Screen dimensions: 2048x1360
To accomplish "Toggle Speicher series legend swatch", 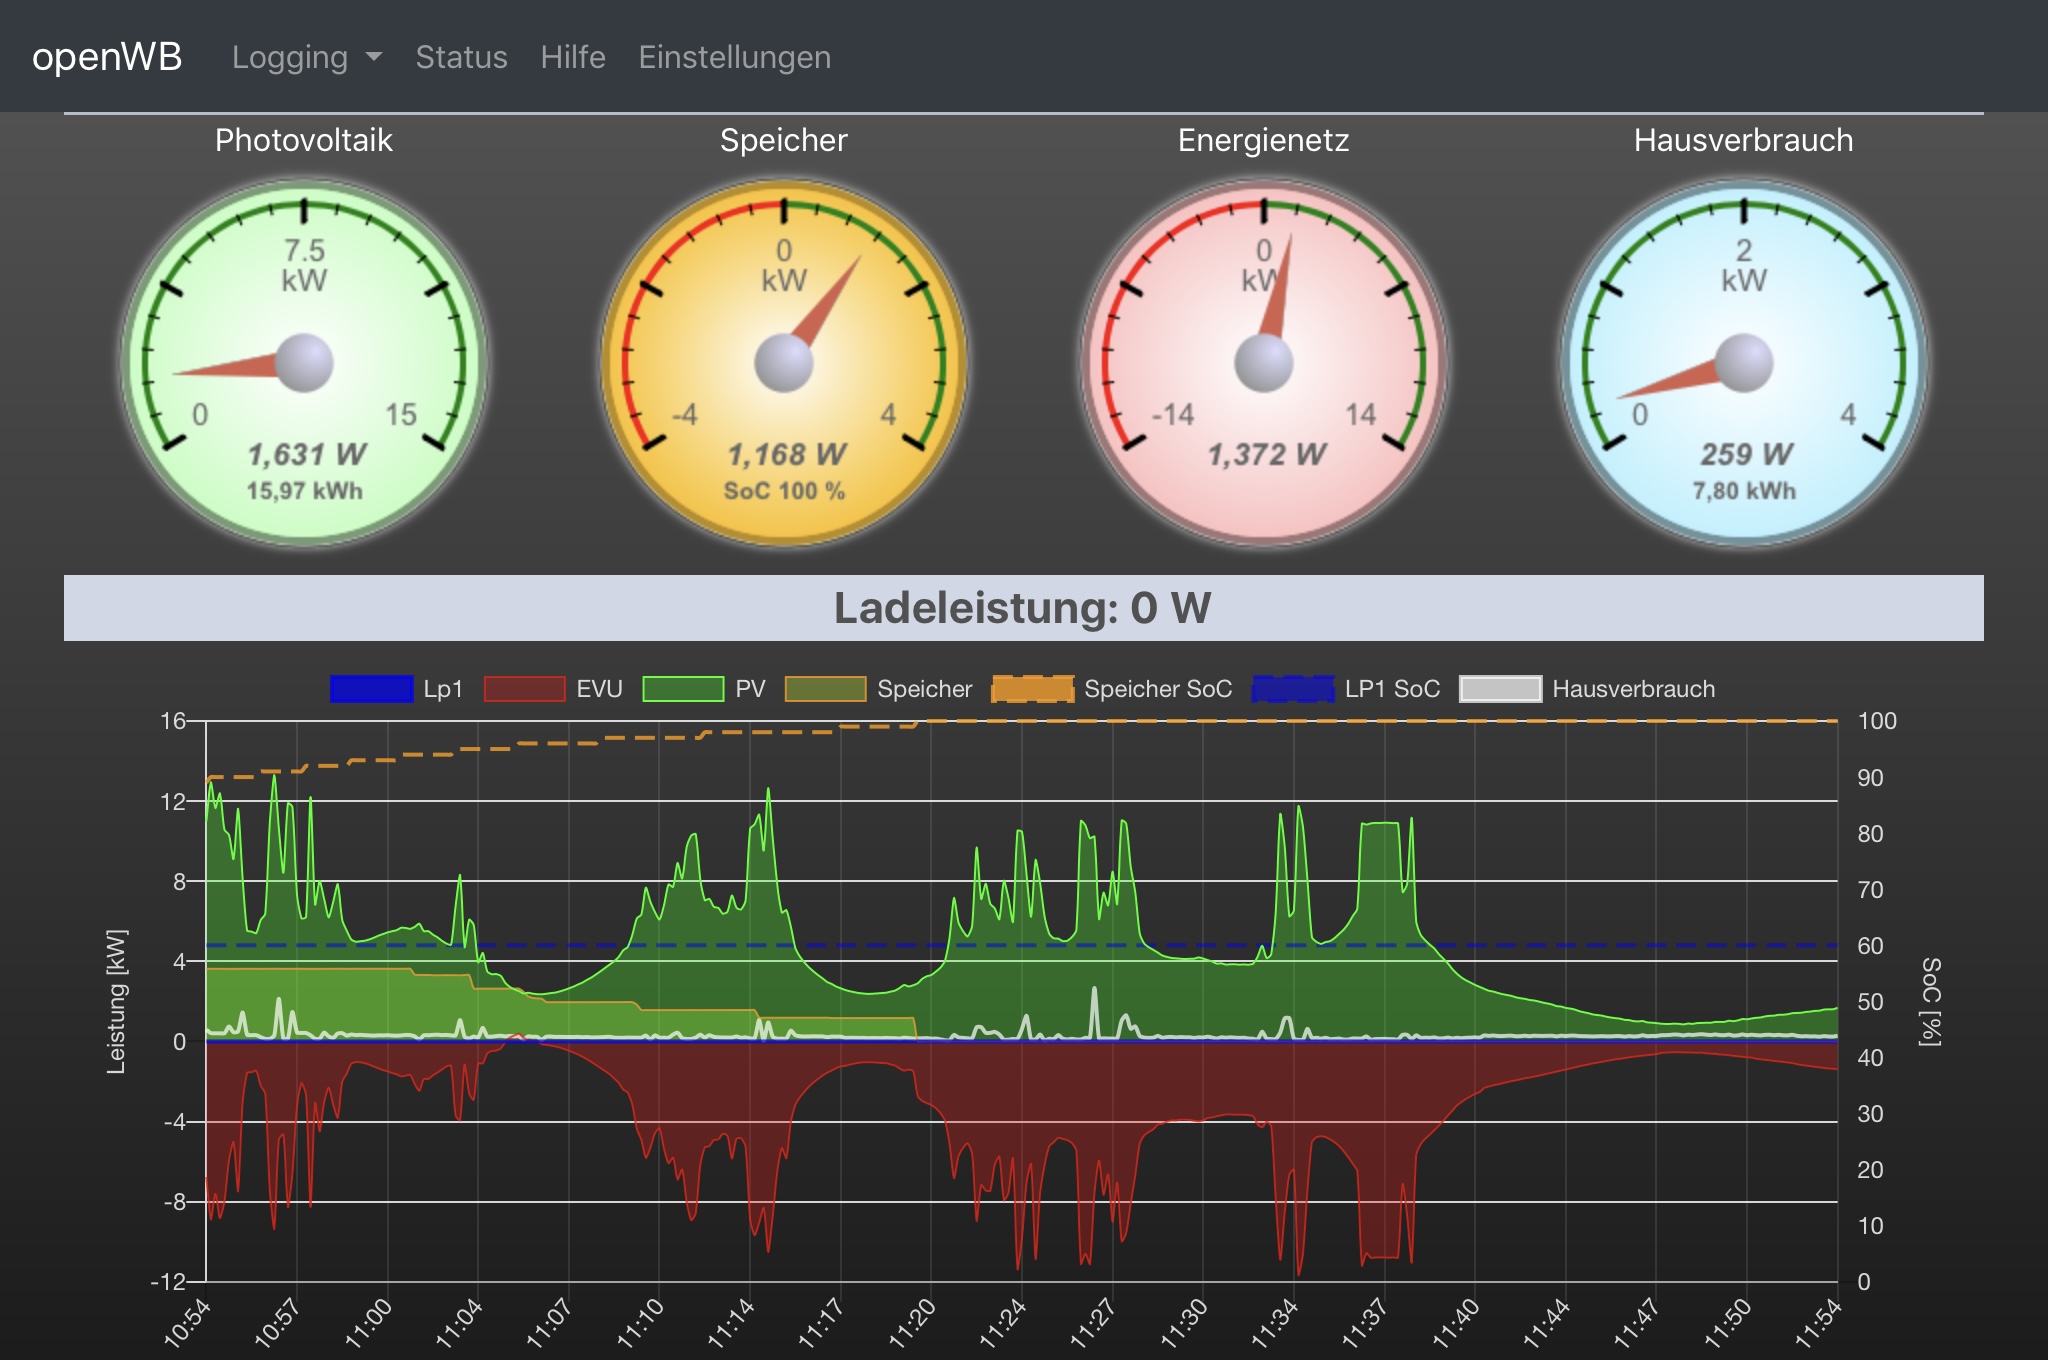I will [825, 689].
